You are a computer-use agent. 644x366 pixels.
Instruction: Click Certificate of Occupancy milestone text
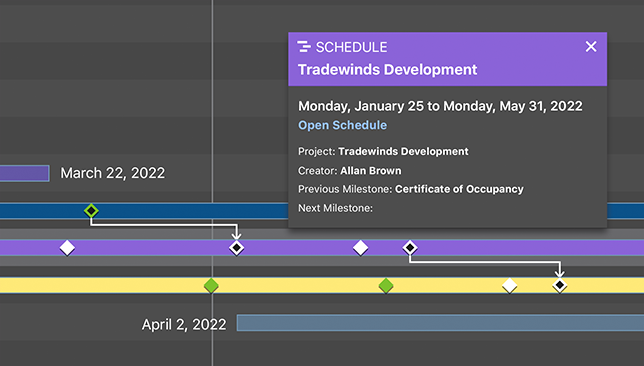[459, 189]
